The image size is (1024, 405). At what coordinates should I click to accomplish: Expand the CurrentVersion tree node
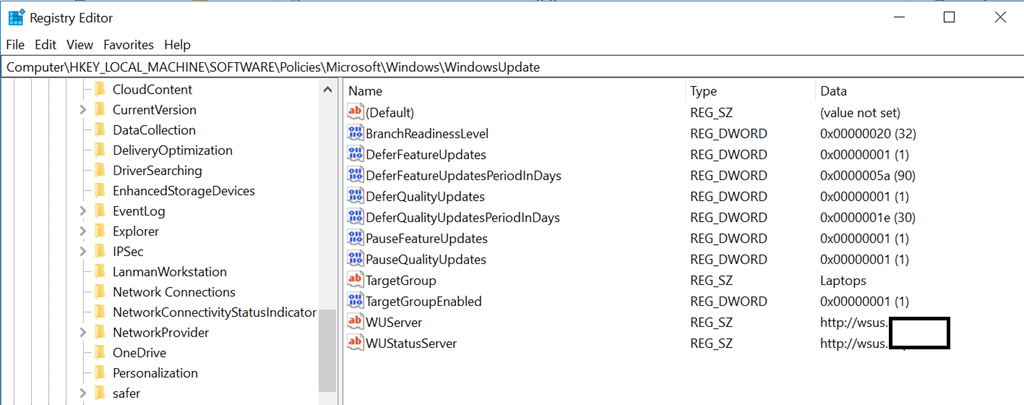tap(83, 110)
